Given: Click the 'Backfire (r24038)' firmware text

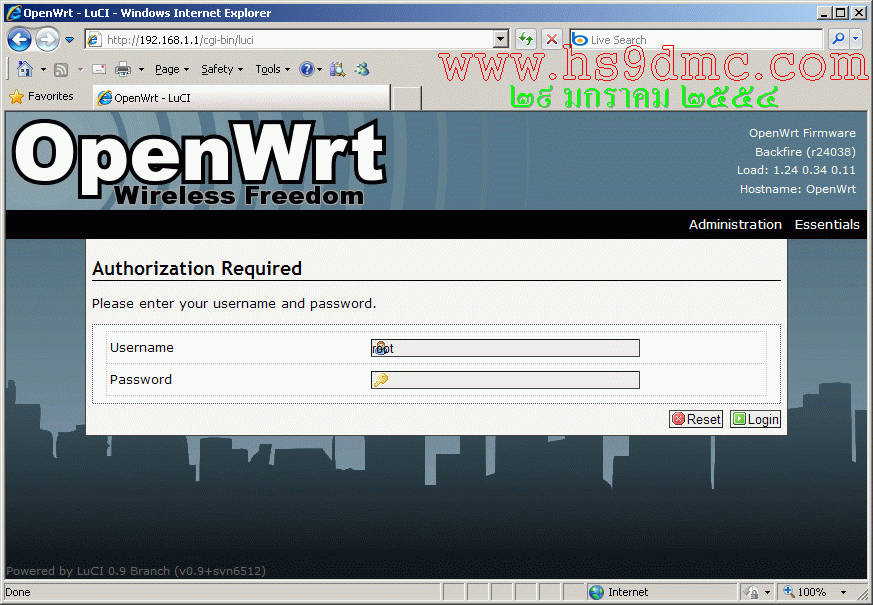Looking at the screenshot, I should point(805,152).
